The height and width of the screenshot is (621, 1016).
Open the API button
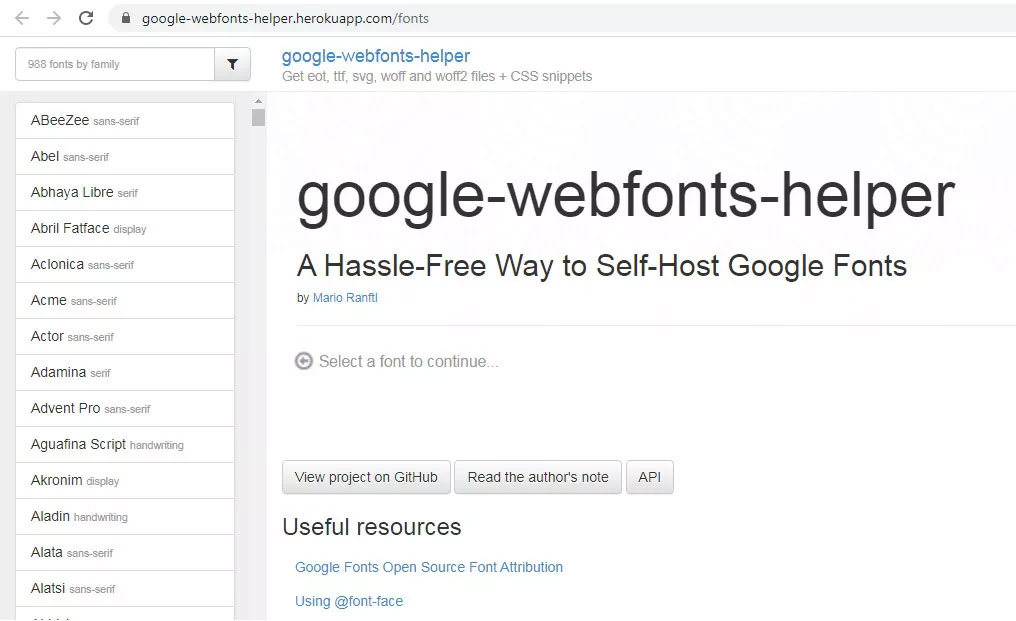click(650, 477)
